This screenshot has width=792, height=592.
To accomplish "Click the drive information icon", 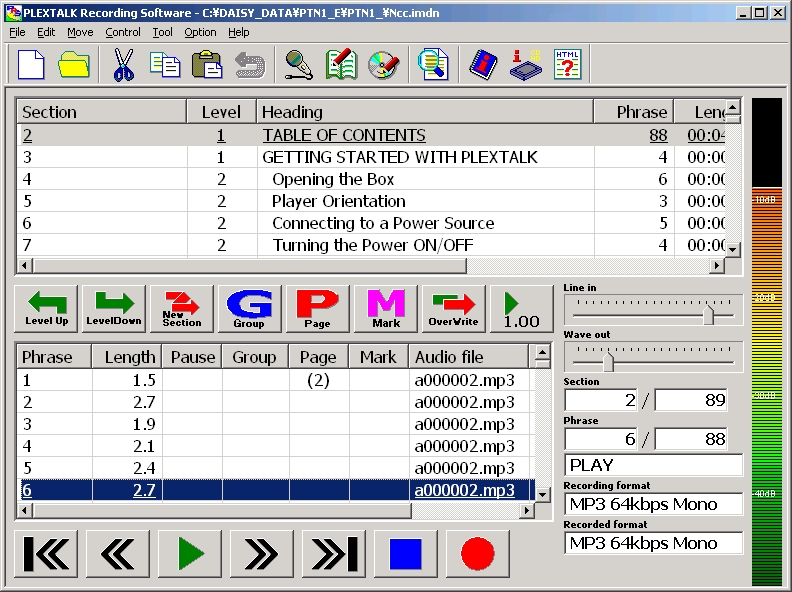I will (x=525, y=64).
